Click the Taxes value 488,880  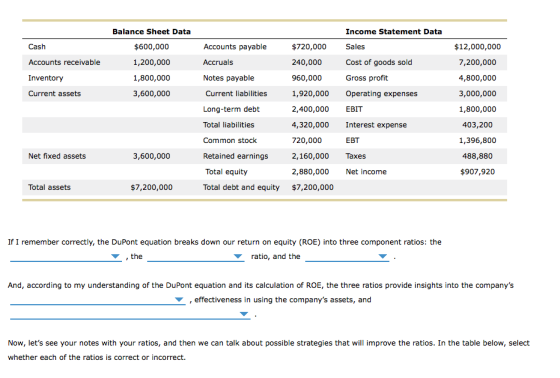(478, 156)
